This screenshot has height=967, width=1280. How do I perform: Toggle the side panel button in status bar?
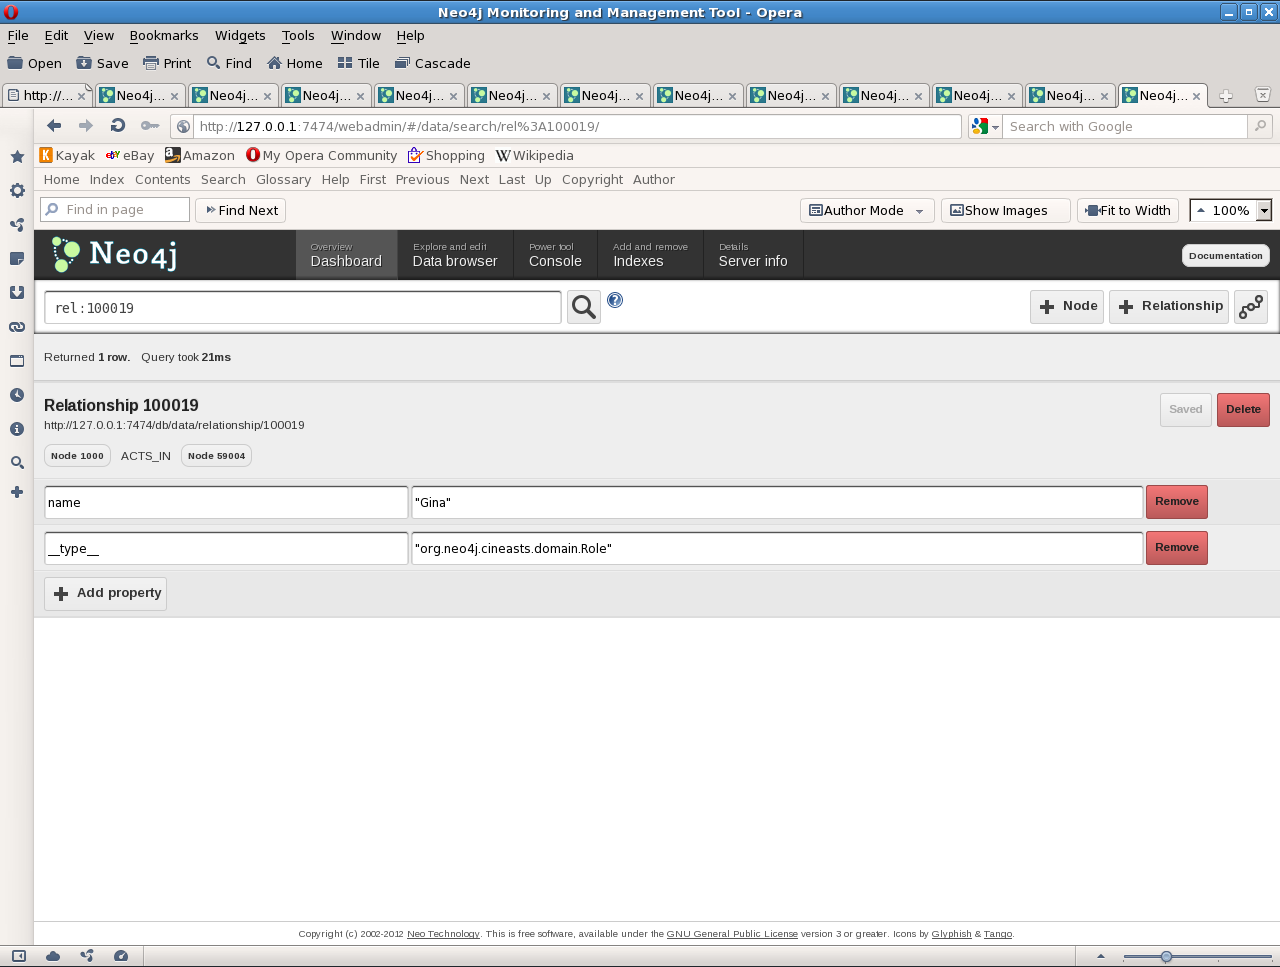pos(18,956)
